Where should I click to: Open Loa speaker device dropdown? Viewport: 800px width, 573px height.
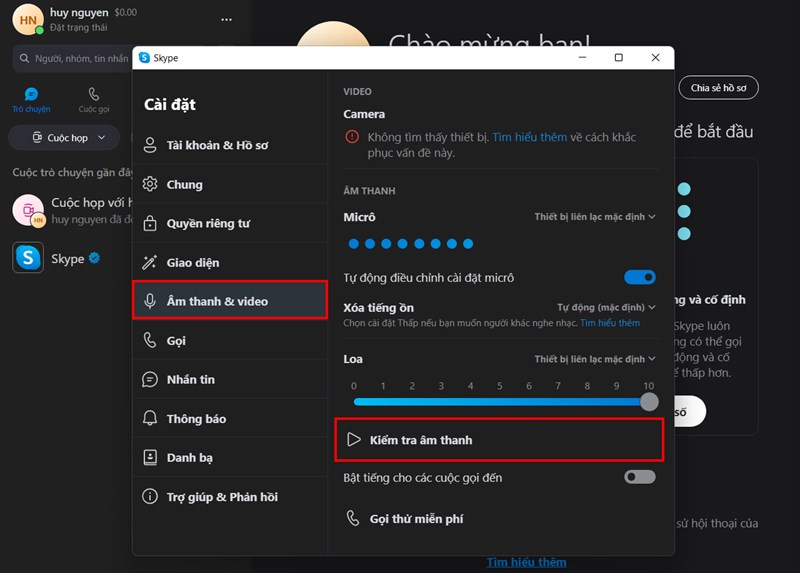(595, 359)
